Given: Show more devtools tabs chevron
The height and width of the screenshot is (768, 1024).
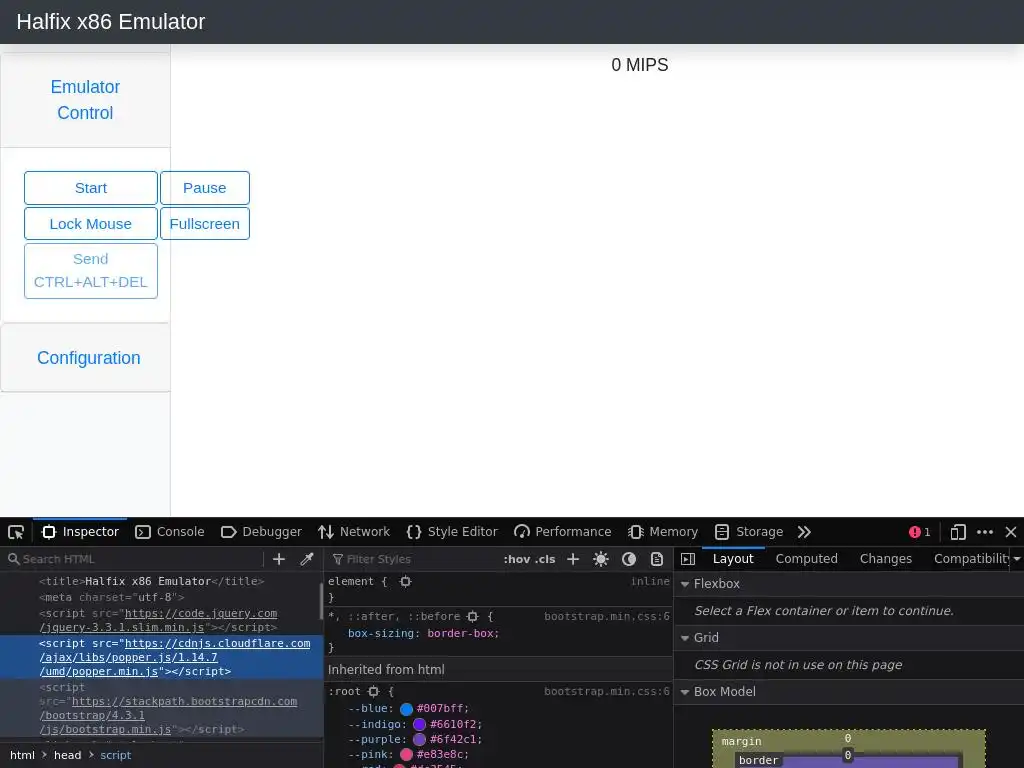Looking at the screenshot, I should tap(804, 532).
